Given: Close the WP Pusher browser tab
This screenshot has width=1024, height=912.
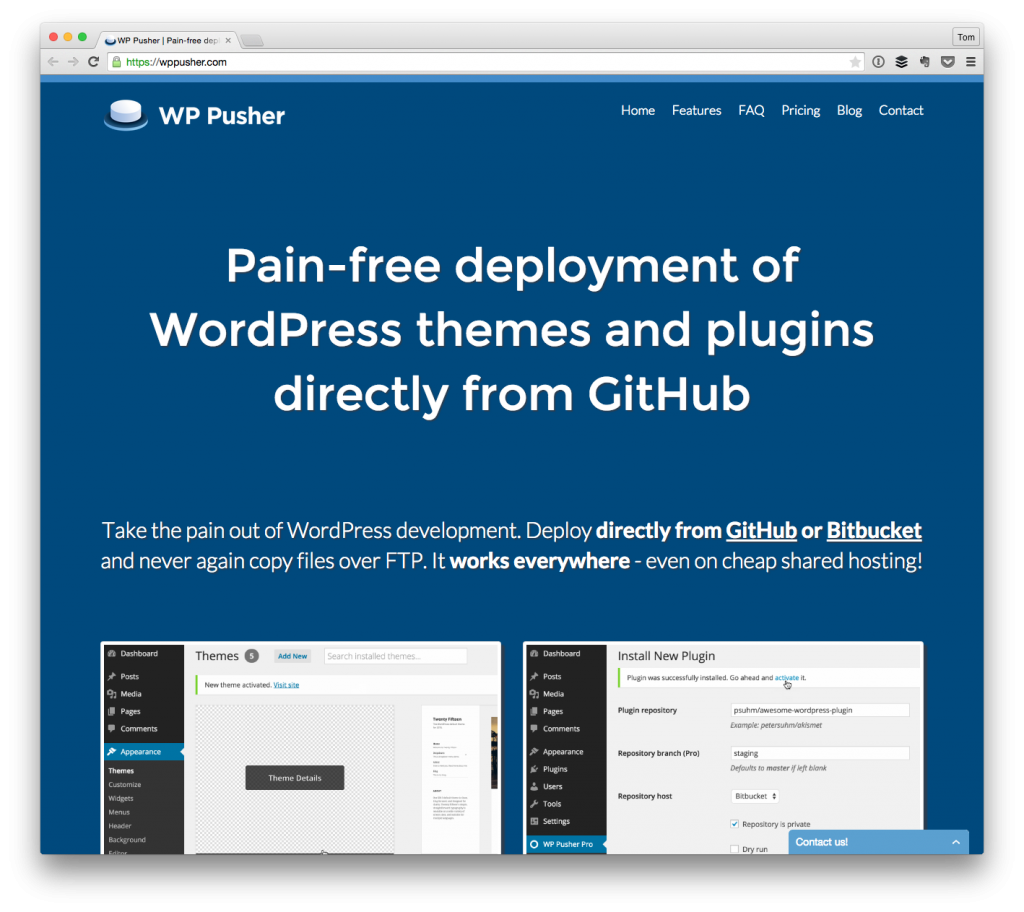Looking at the screenshot, I should (228, 41).
